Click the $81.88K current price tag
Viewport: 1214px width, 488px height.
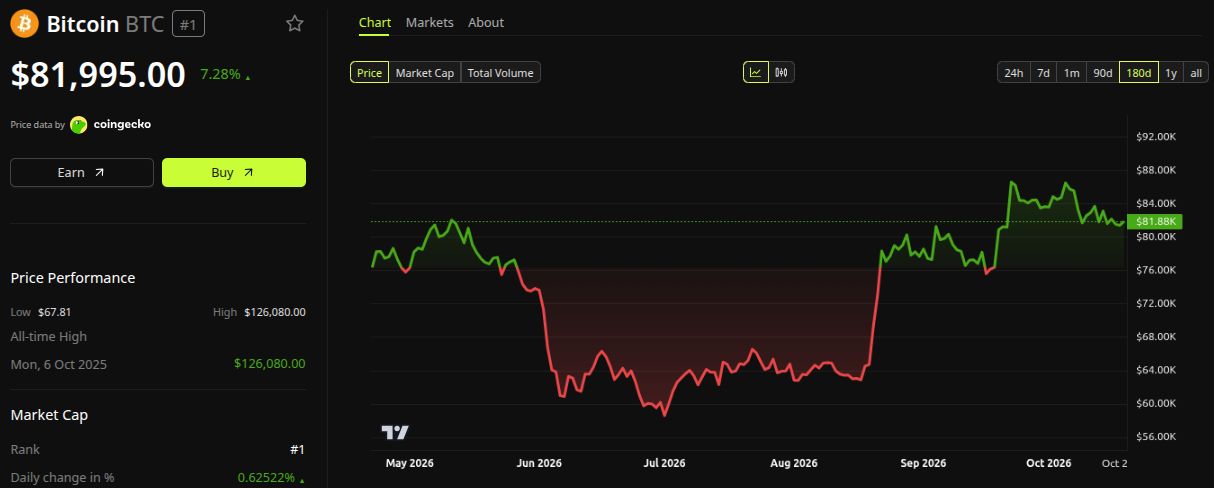(1155, 221)
